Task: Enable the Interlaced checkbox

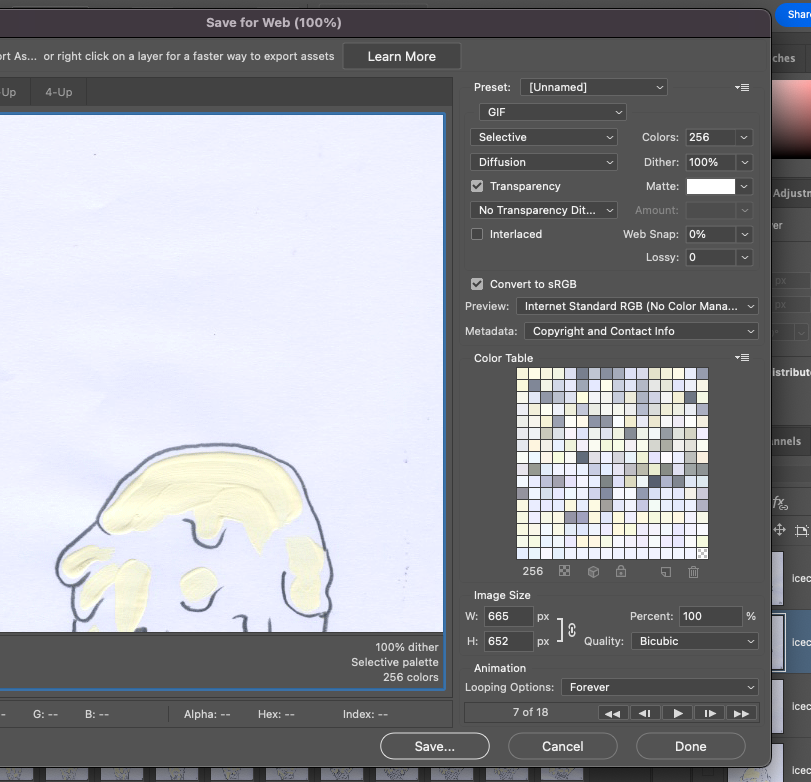Action: pyautogui.click(x=477, y=234)
